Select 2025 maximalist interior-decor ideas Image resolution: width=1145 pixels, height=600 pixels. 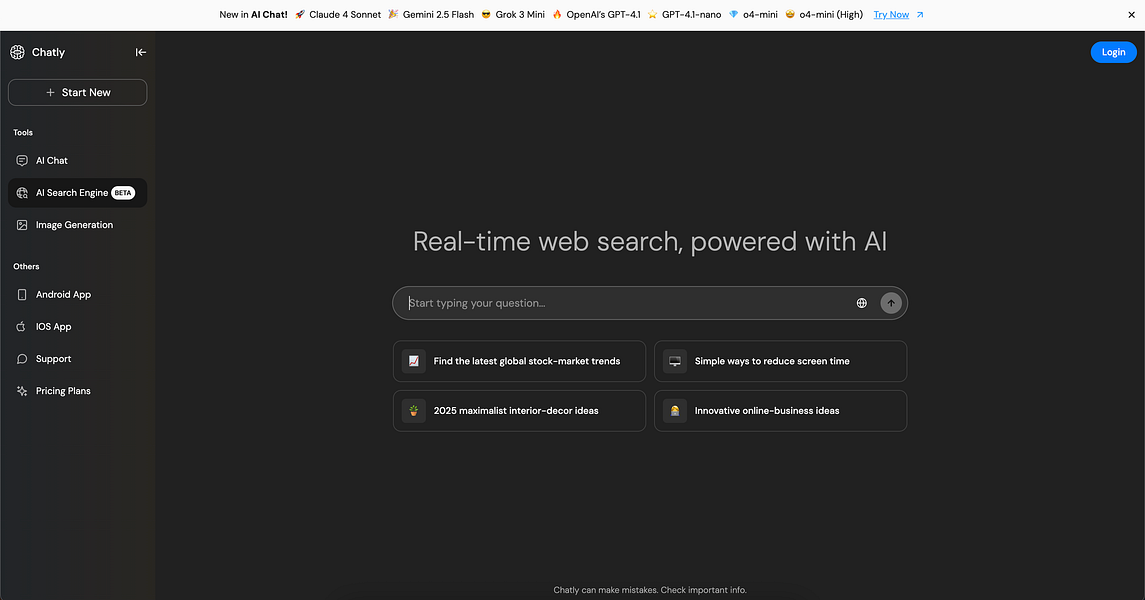[x=519, y=411]
